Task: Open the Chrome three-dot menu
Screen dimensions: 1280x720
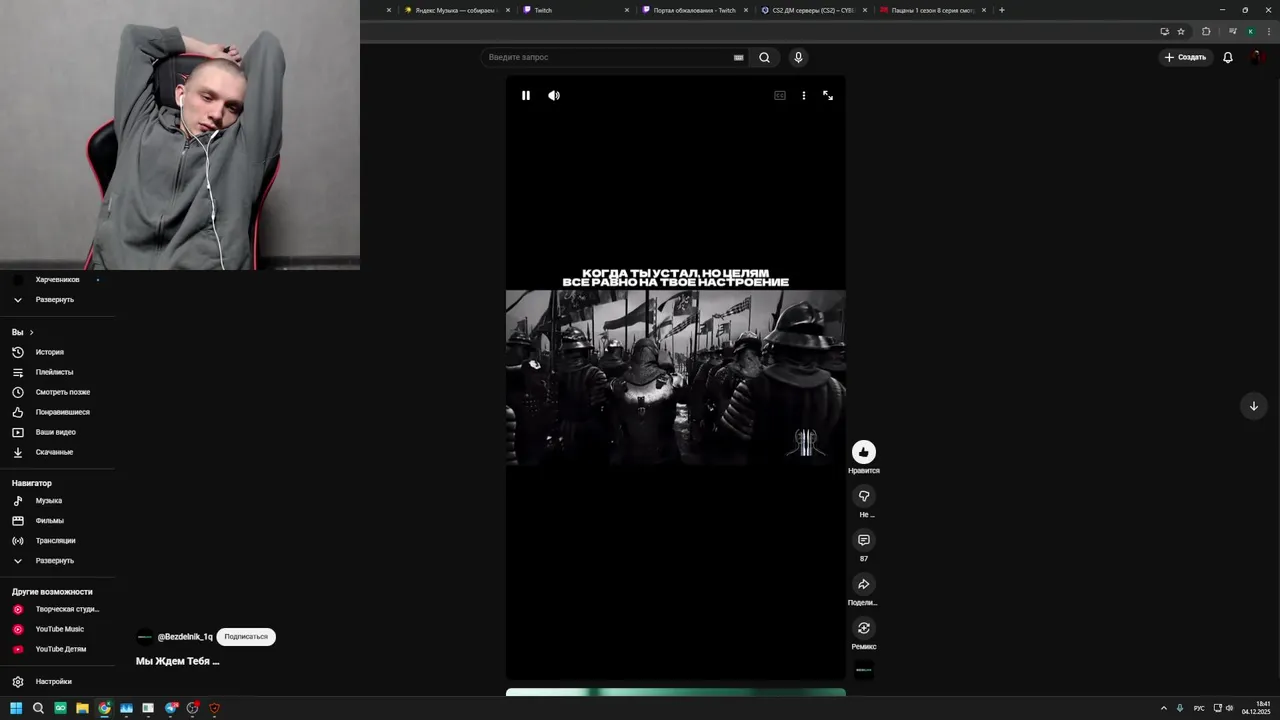Action: coord(1269,31)
